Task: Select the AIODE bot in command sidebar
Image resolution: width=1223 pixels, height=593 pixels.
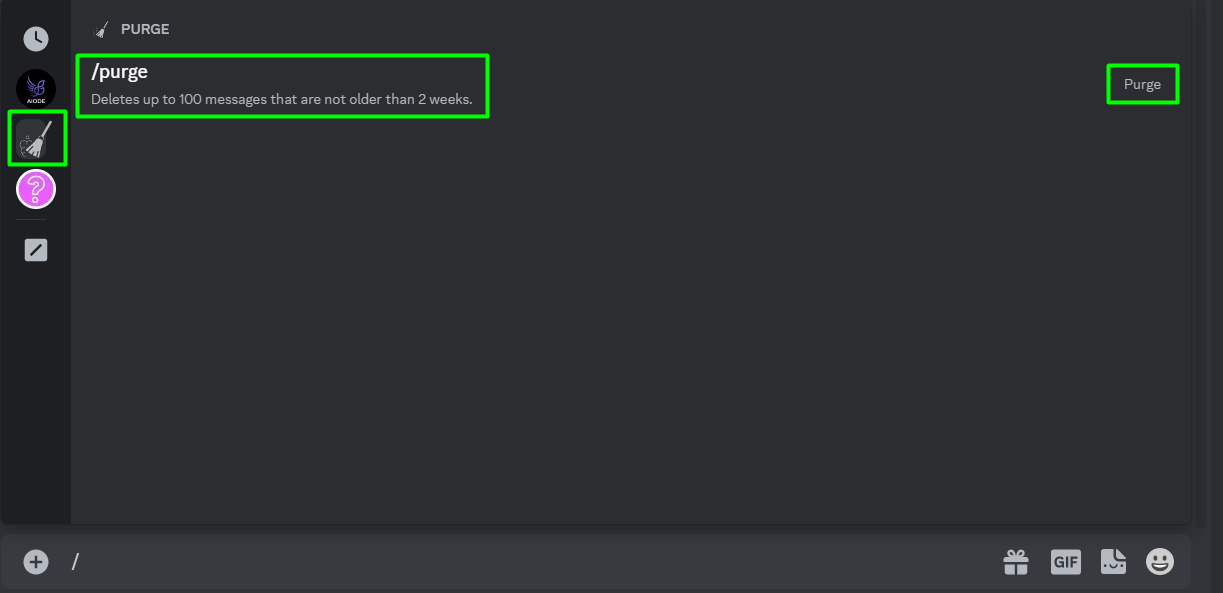Action: click(36, 89)
